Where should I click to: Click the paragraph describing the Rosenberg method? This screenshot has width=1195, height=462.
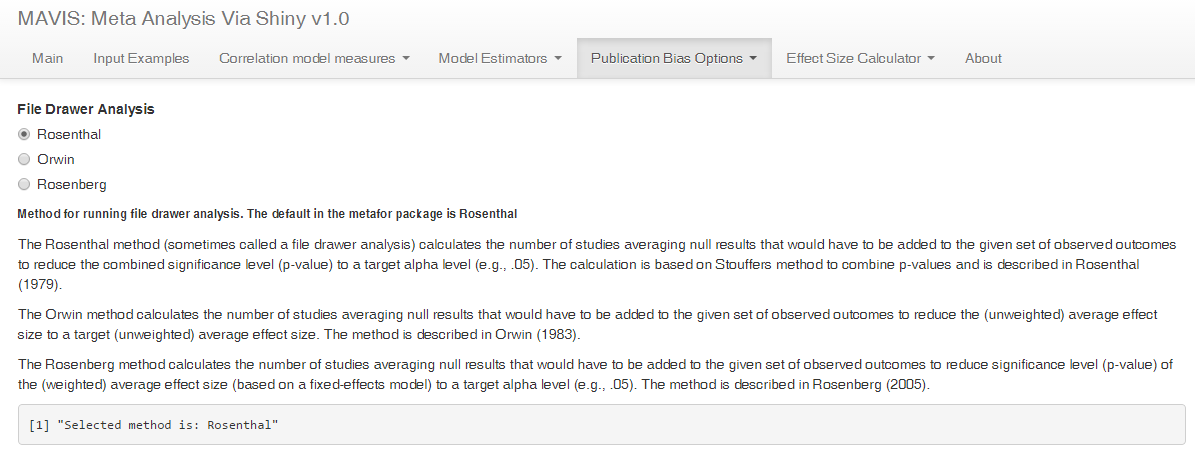pos(597,373)
